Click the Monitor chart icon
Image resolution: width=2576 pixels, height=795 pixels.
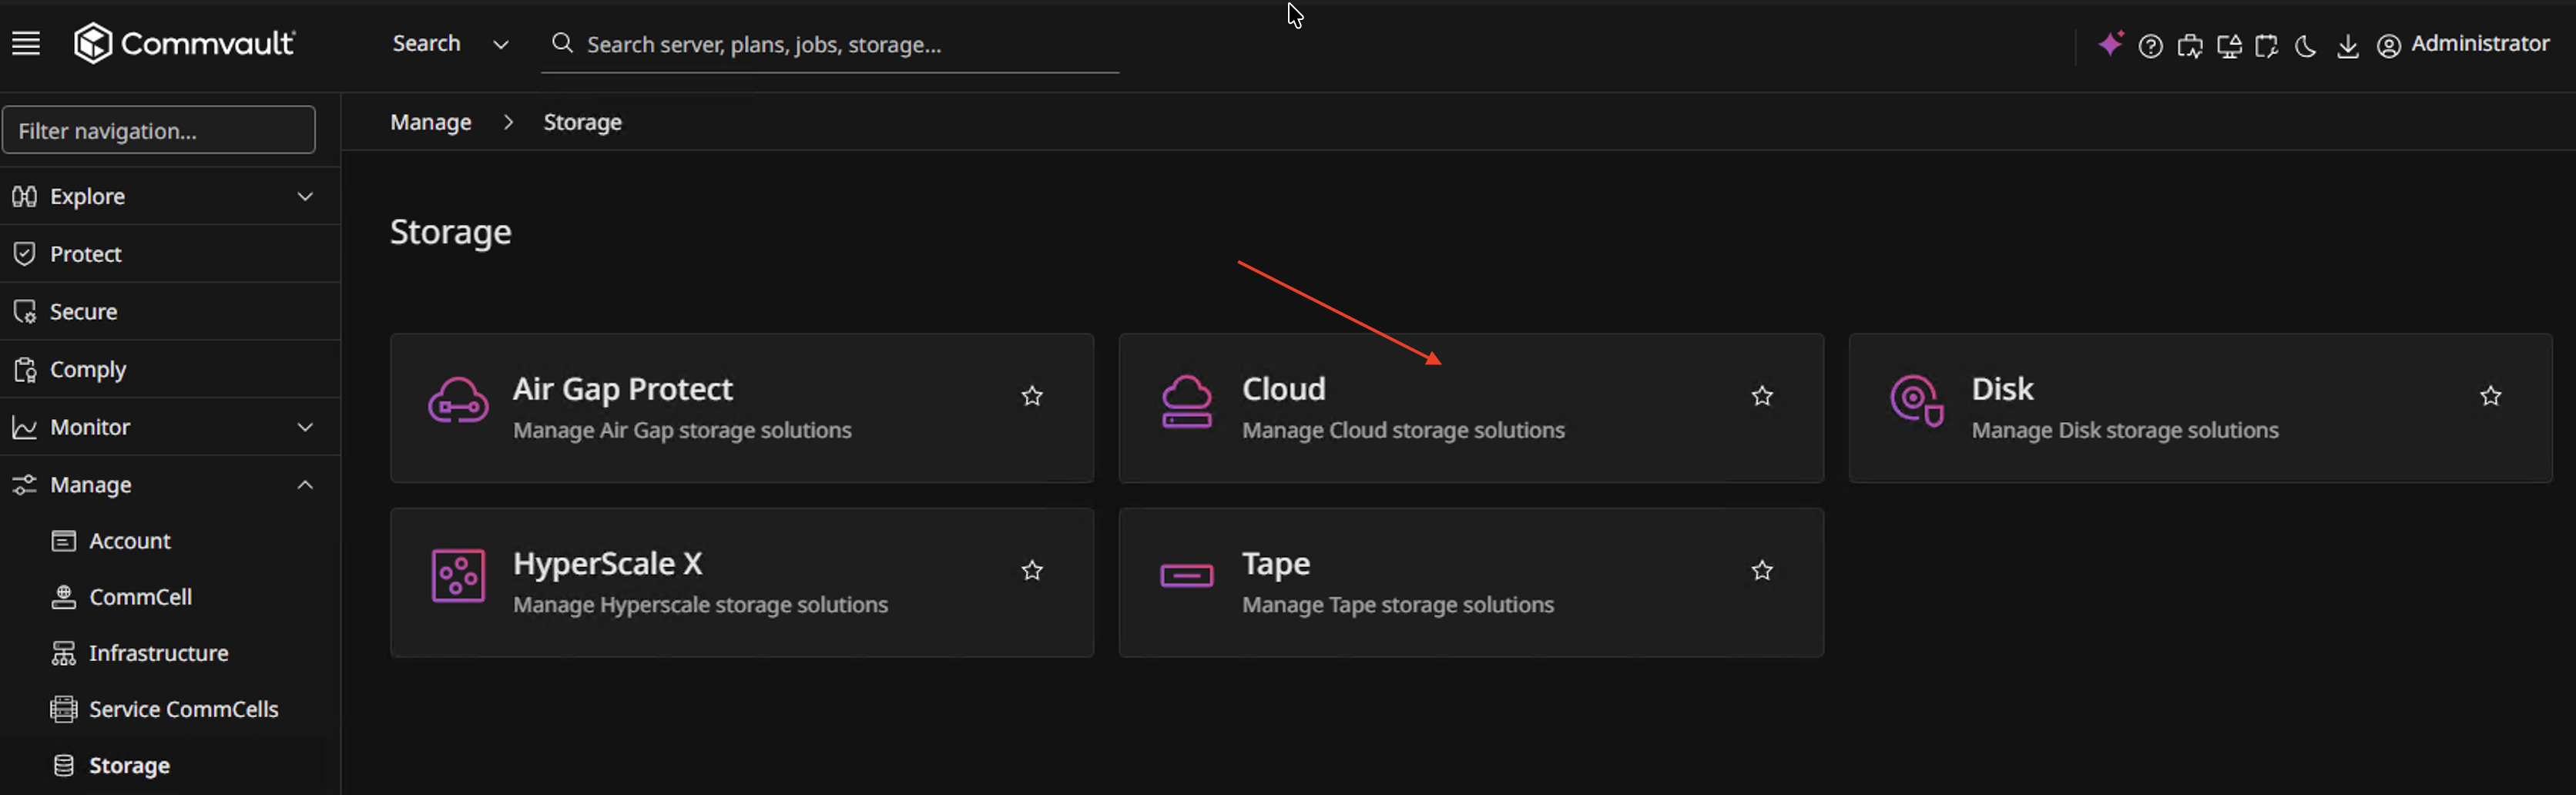pyautogui.click(x=24, y=427)
